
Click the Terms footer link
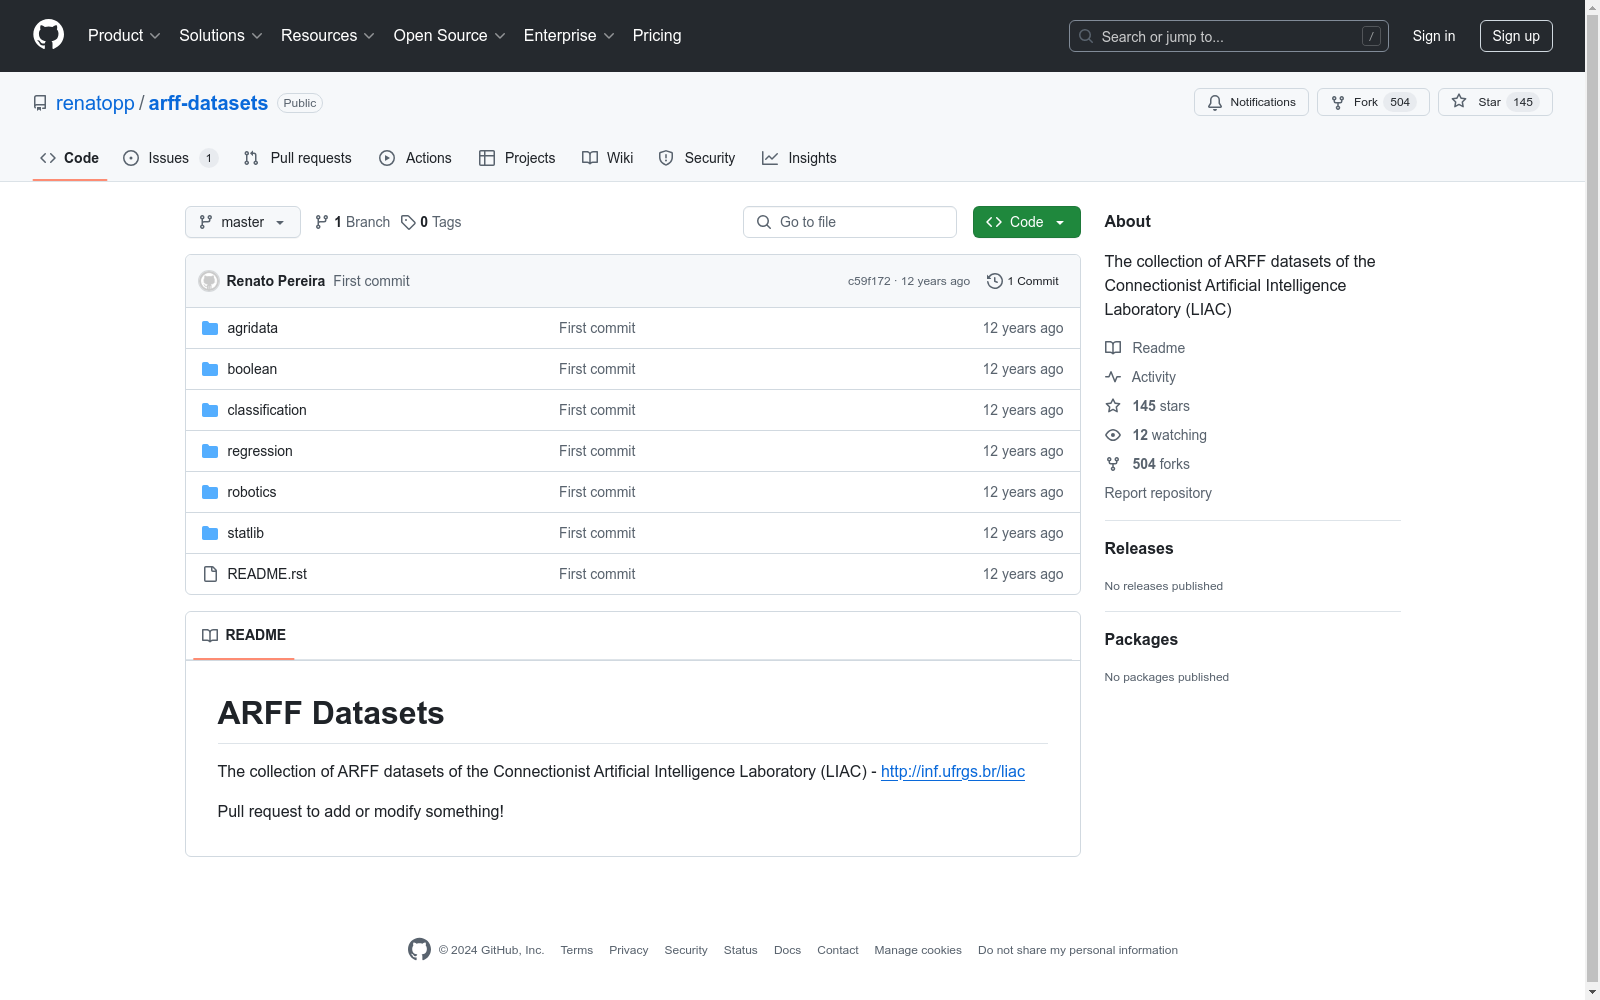(577, 950)
